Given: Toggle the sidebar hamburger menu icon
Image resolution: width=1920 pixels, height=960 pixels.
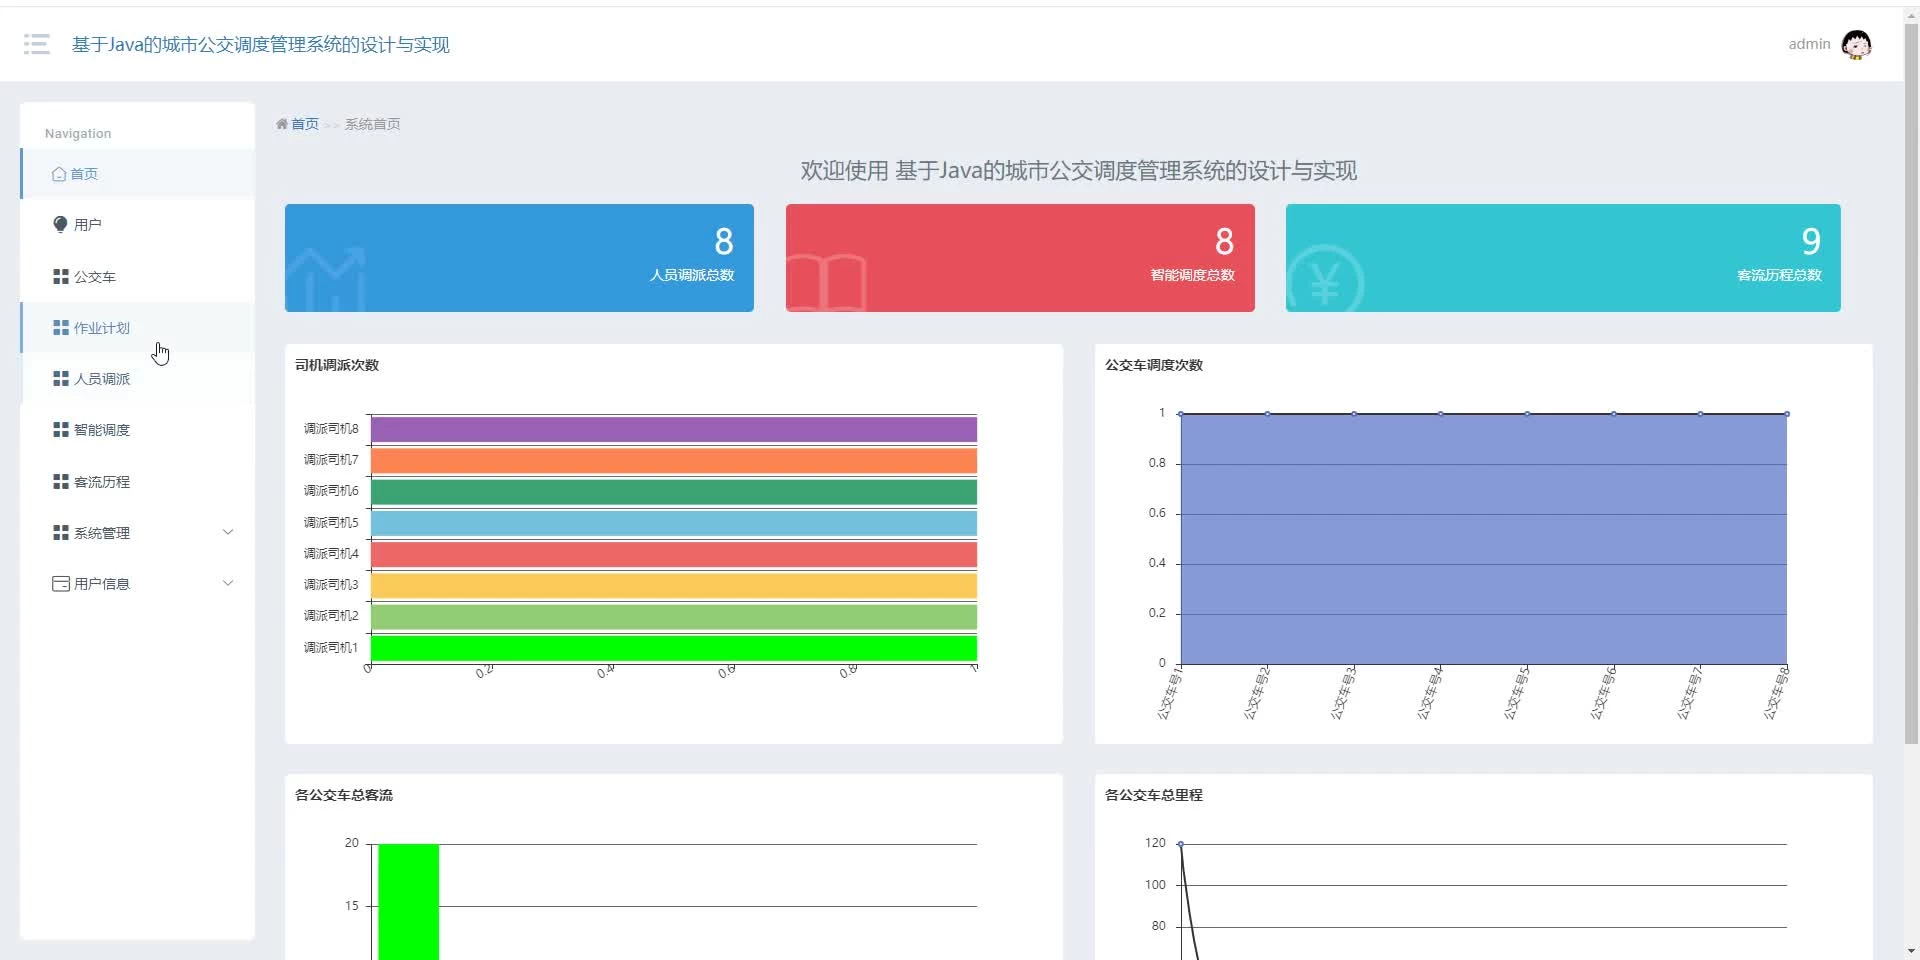Looking at the screenshot, I should pyautogui.click(x=37, y=44).
